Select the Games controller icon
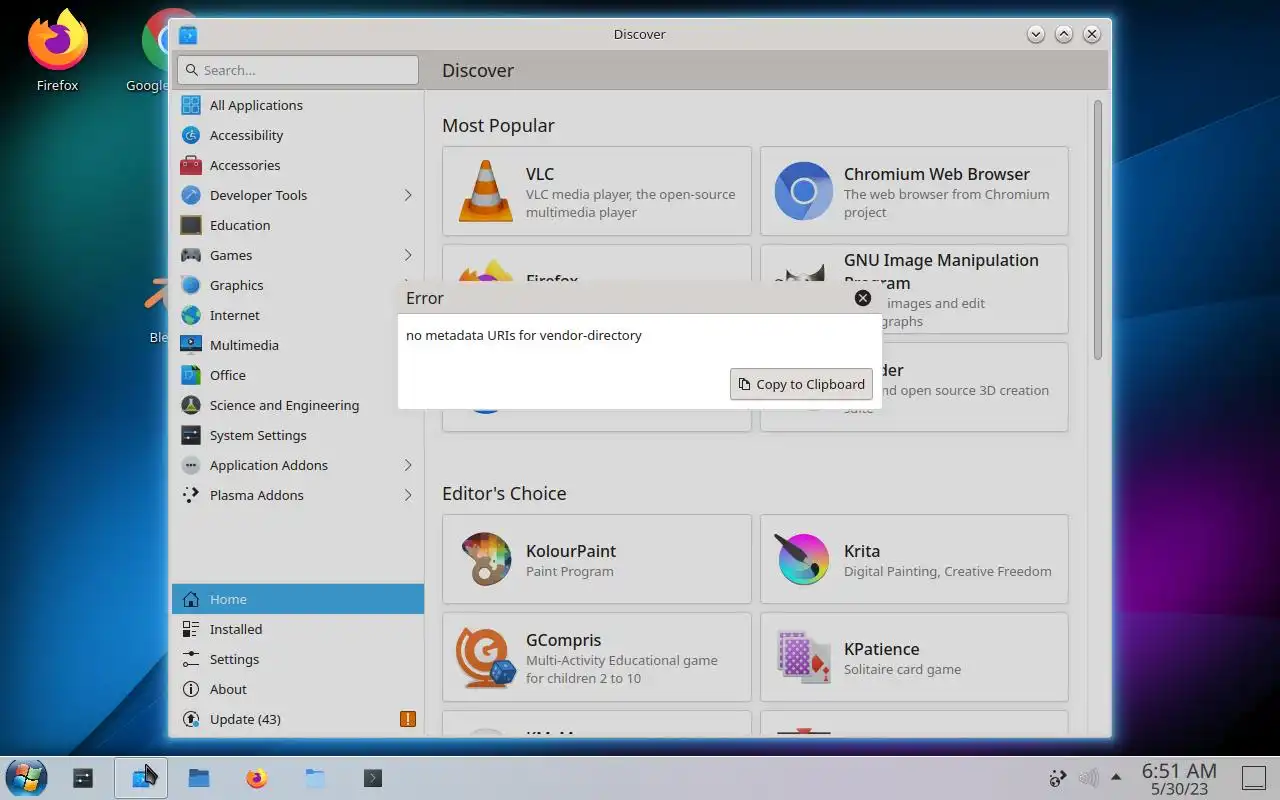The width and height of the screenshot is (1280, 800). tap(191, 255)
